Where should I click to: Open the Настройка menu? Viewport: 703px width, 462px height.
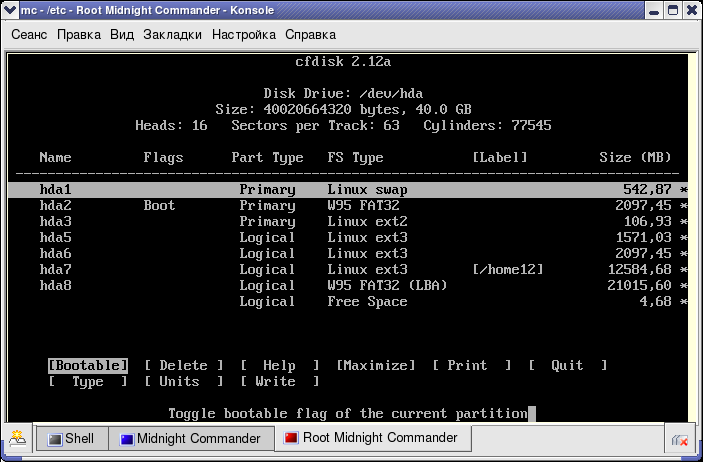pyautogui.click(x=244, y=35)
